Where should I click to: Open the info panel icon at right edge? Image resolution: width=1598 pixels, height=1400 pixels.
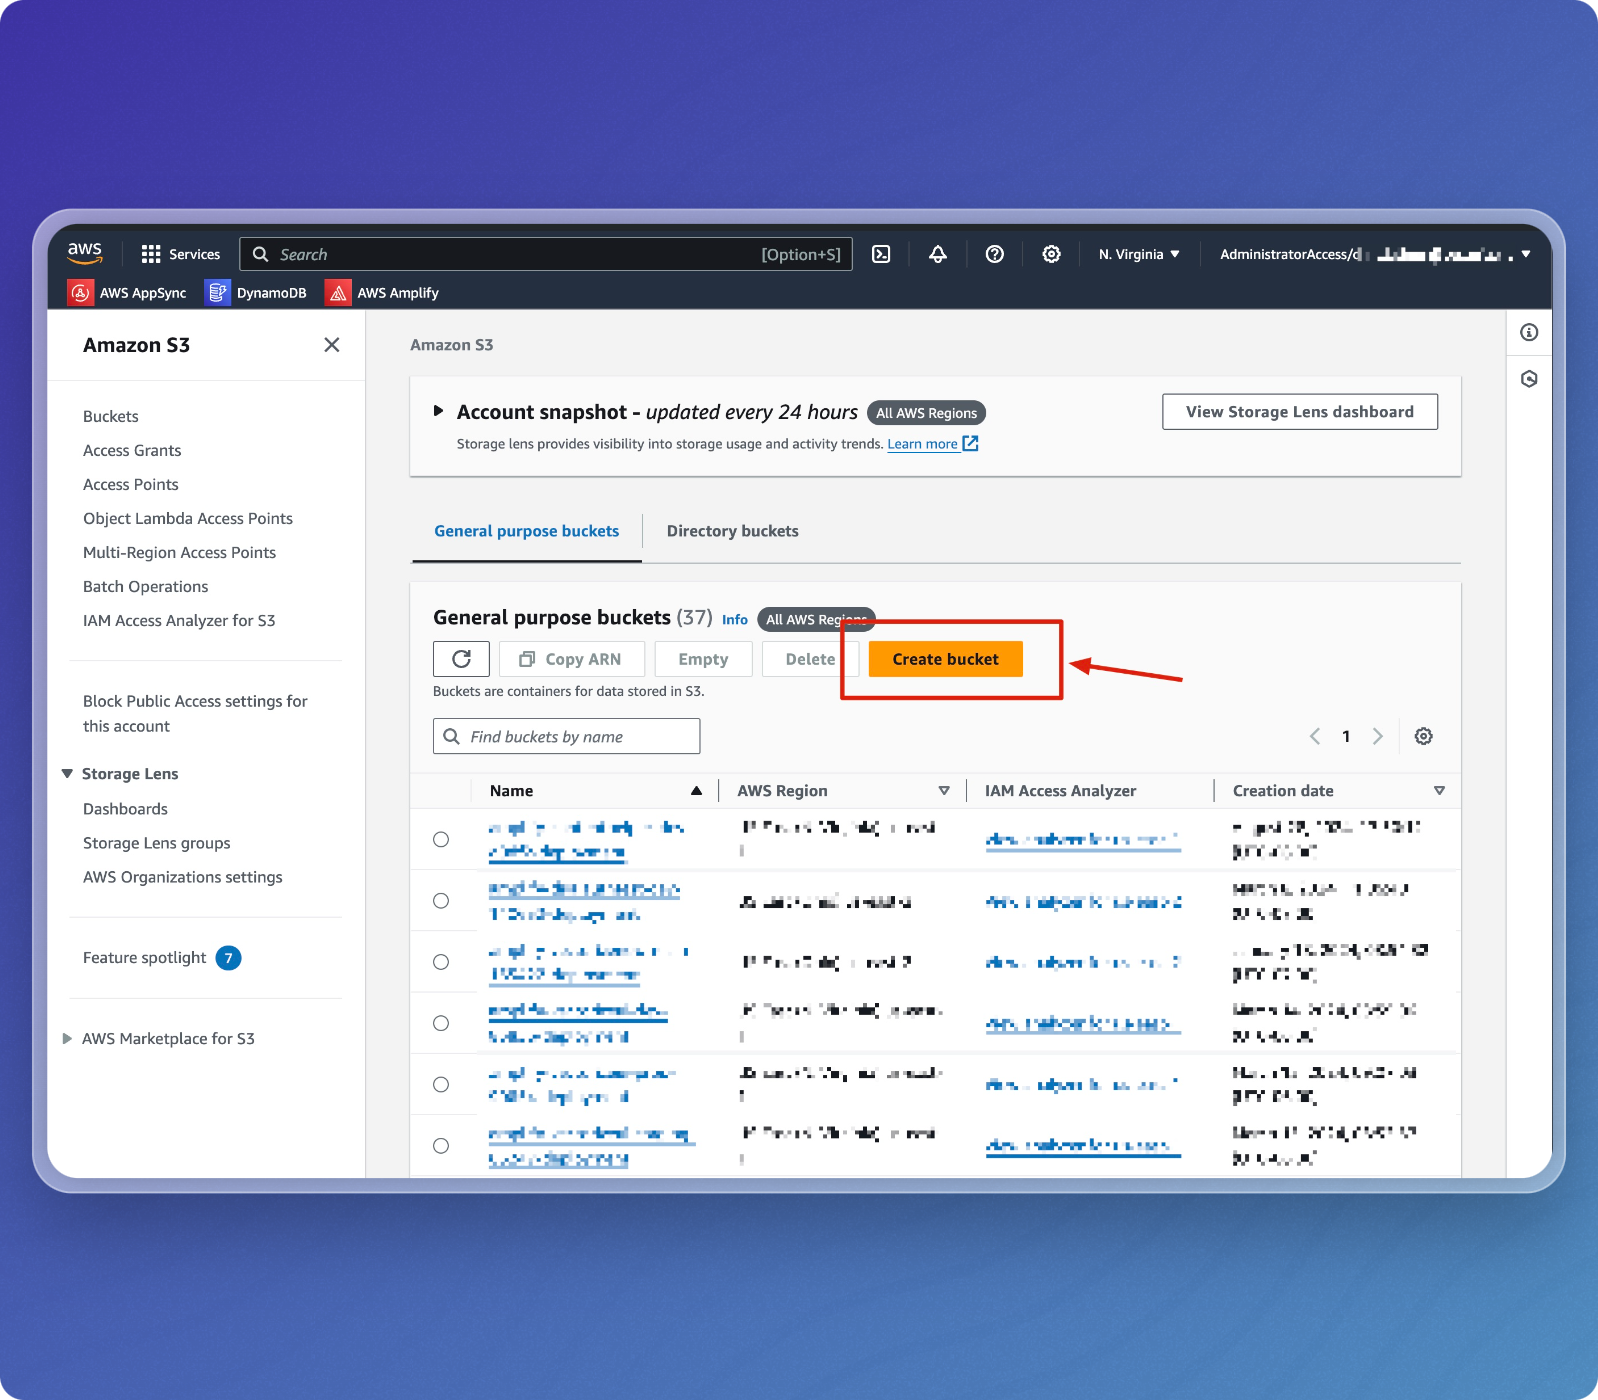(x=1529, y=332)
